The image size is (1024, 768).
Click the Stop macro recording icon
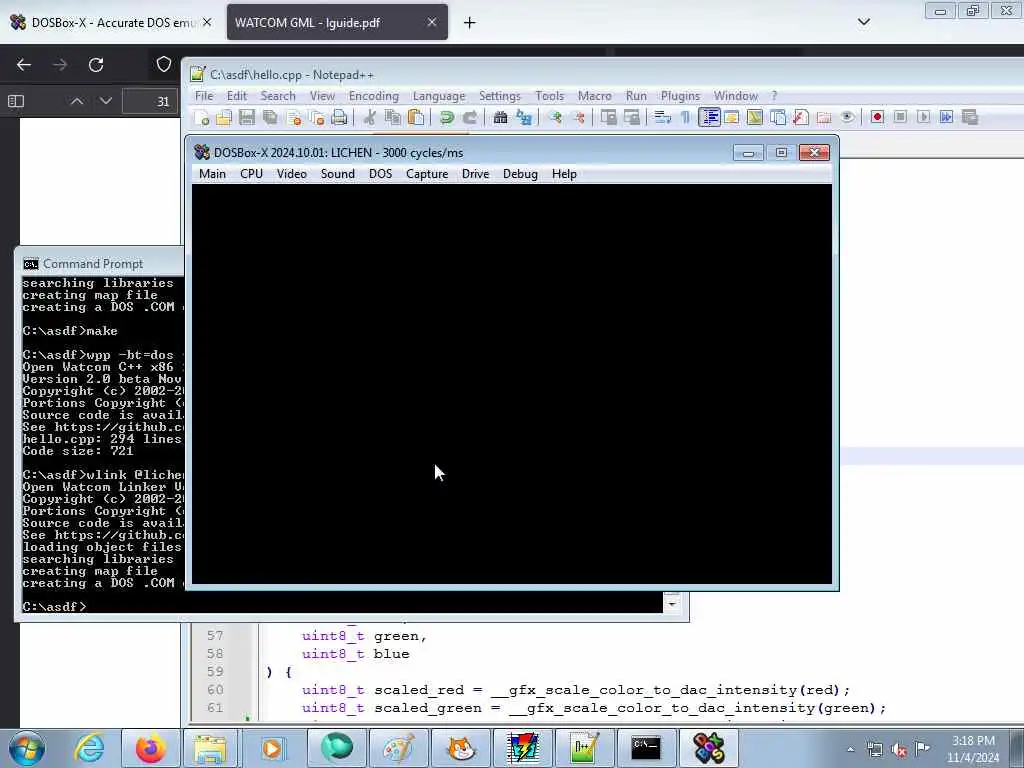[x=900, y=118]
